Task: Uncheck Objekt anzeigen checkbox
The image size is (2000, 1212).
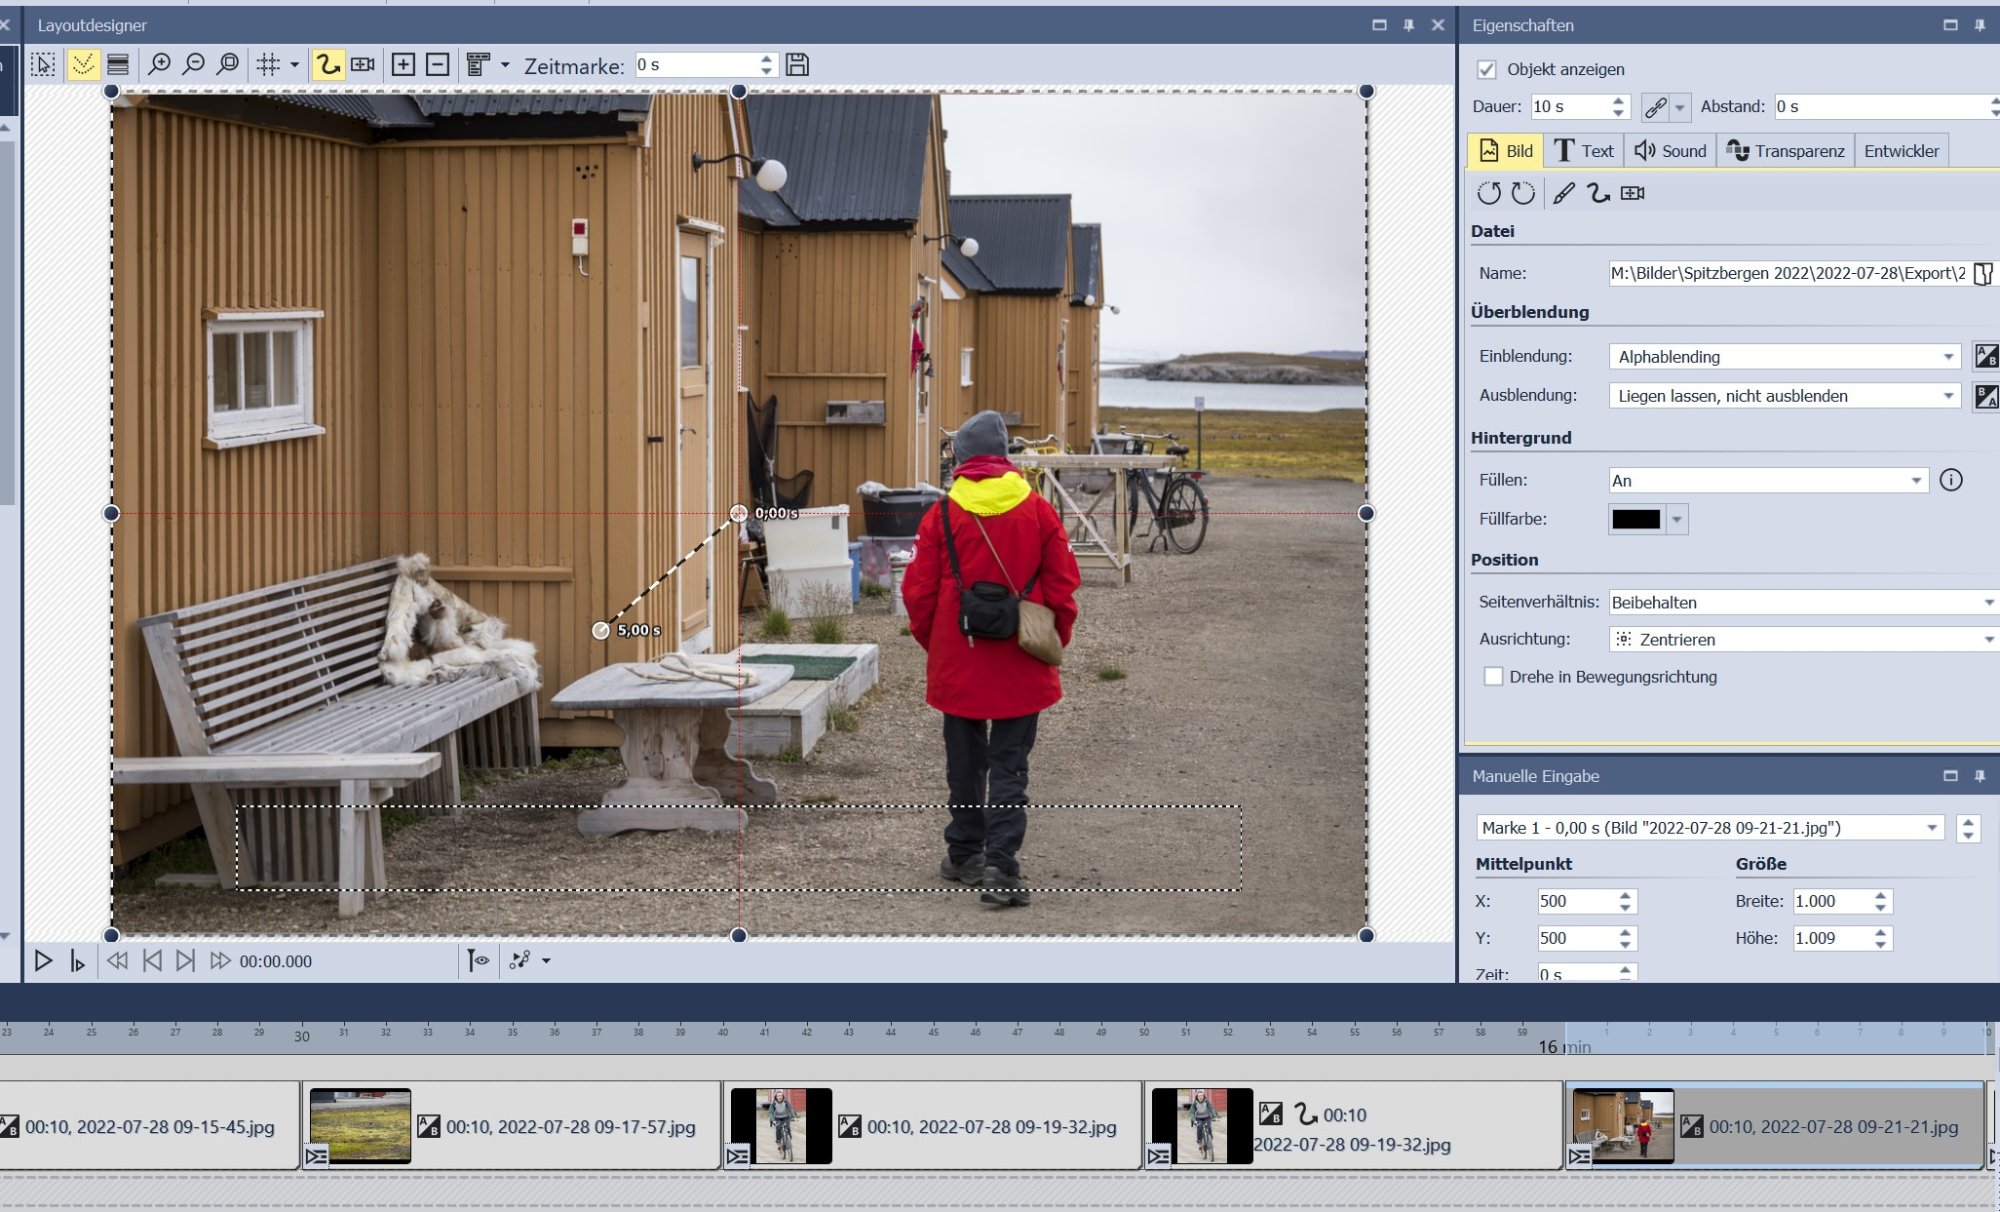Action: point(1486,69)
